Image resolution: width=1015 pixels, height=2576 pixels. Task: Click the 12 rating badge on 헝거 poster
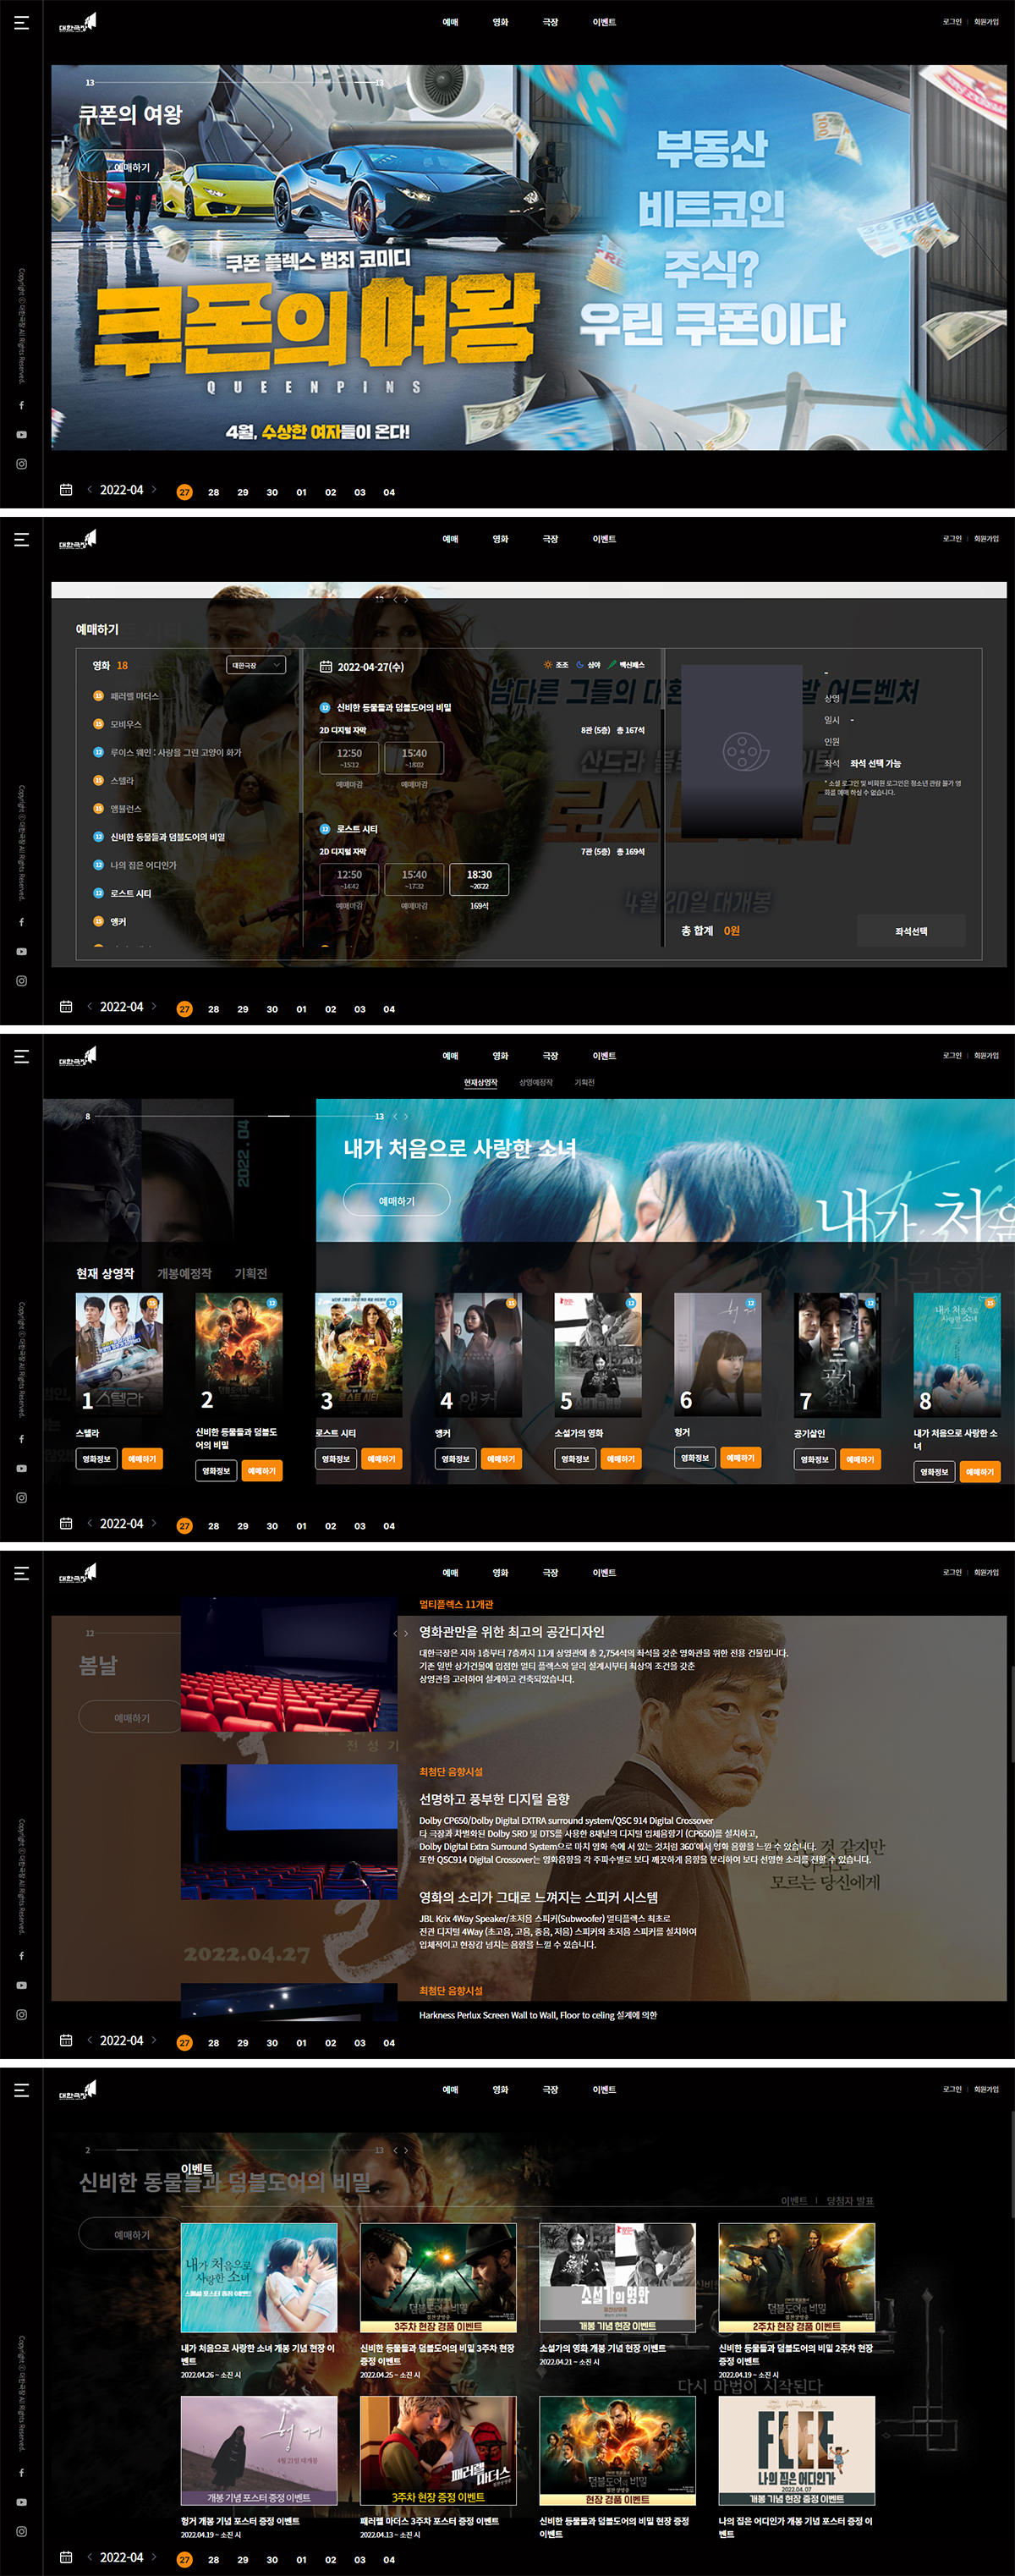(x=750, y=1303)
